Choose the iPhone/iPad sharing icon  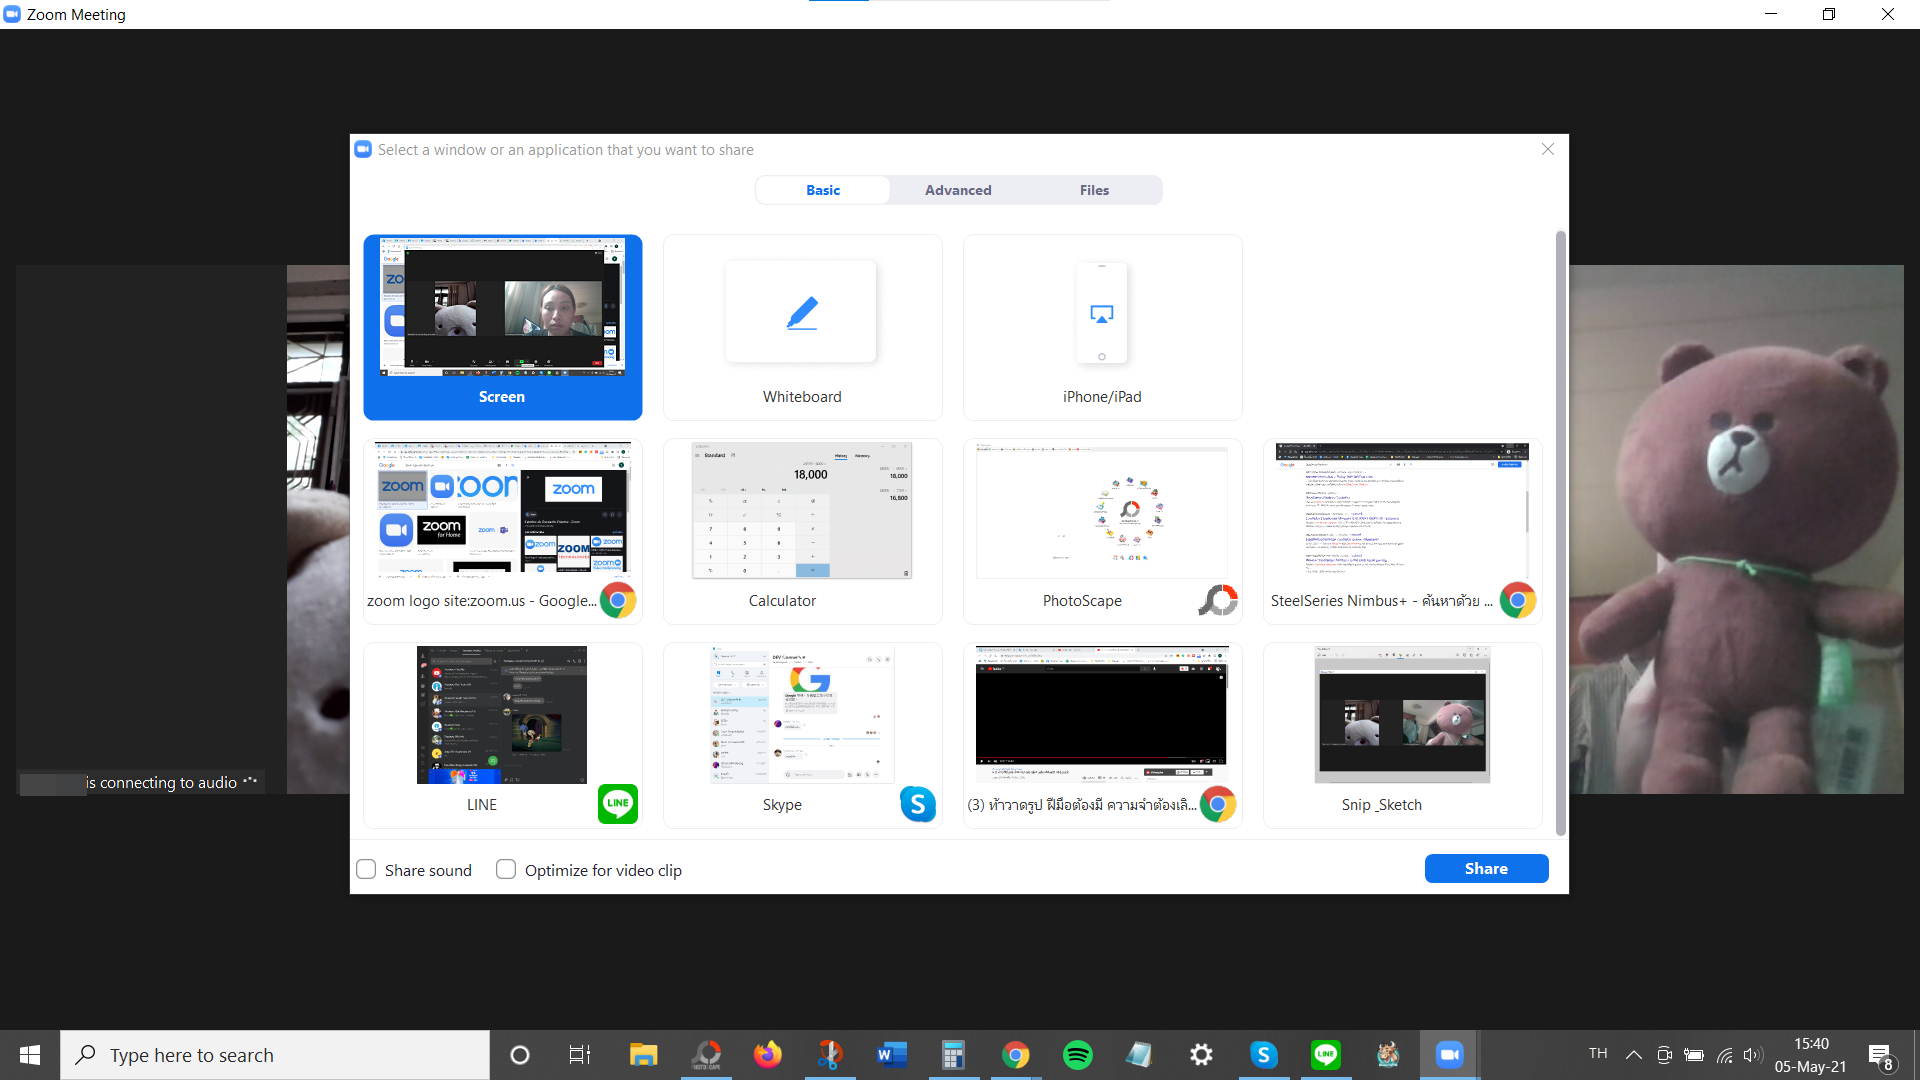[x=1101, y=314]
